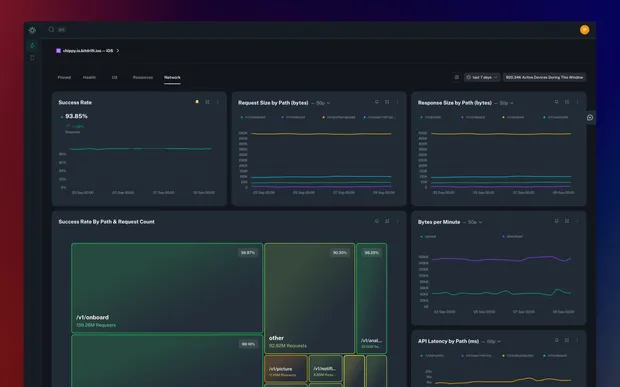Toggle the yellow legend series in Response Size chart
620x387 pixels.
tap(513, 117)
